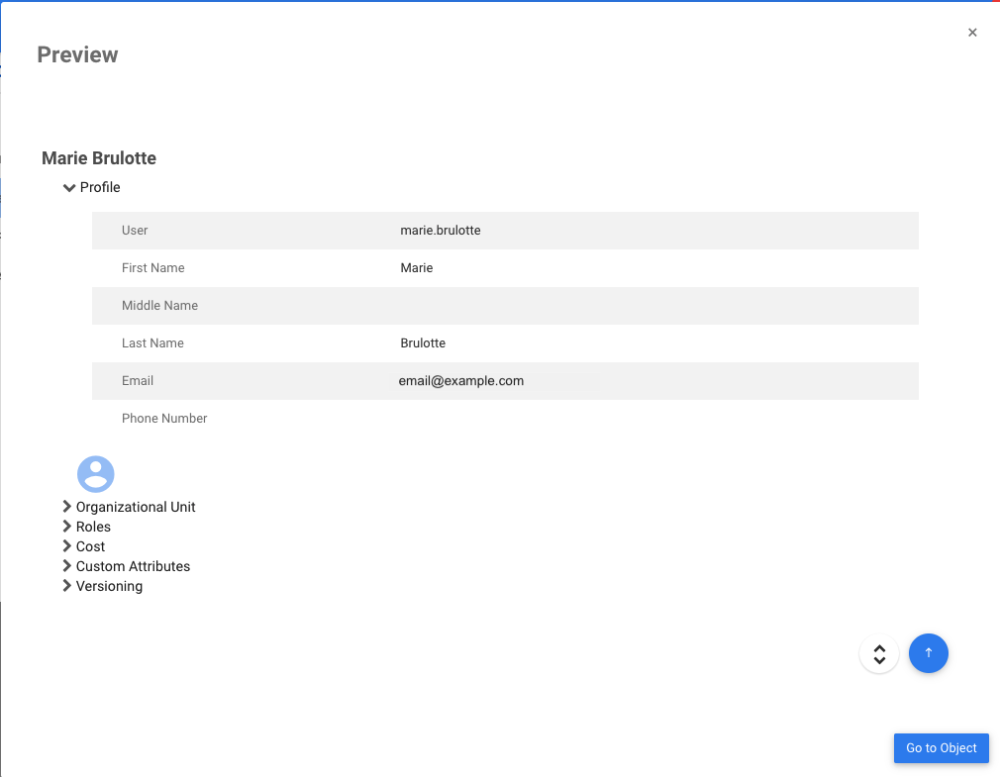Close the Preview dialog with X
1000x777 pixels.
(x=972, y=33)
